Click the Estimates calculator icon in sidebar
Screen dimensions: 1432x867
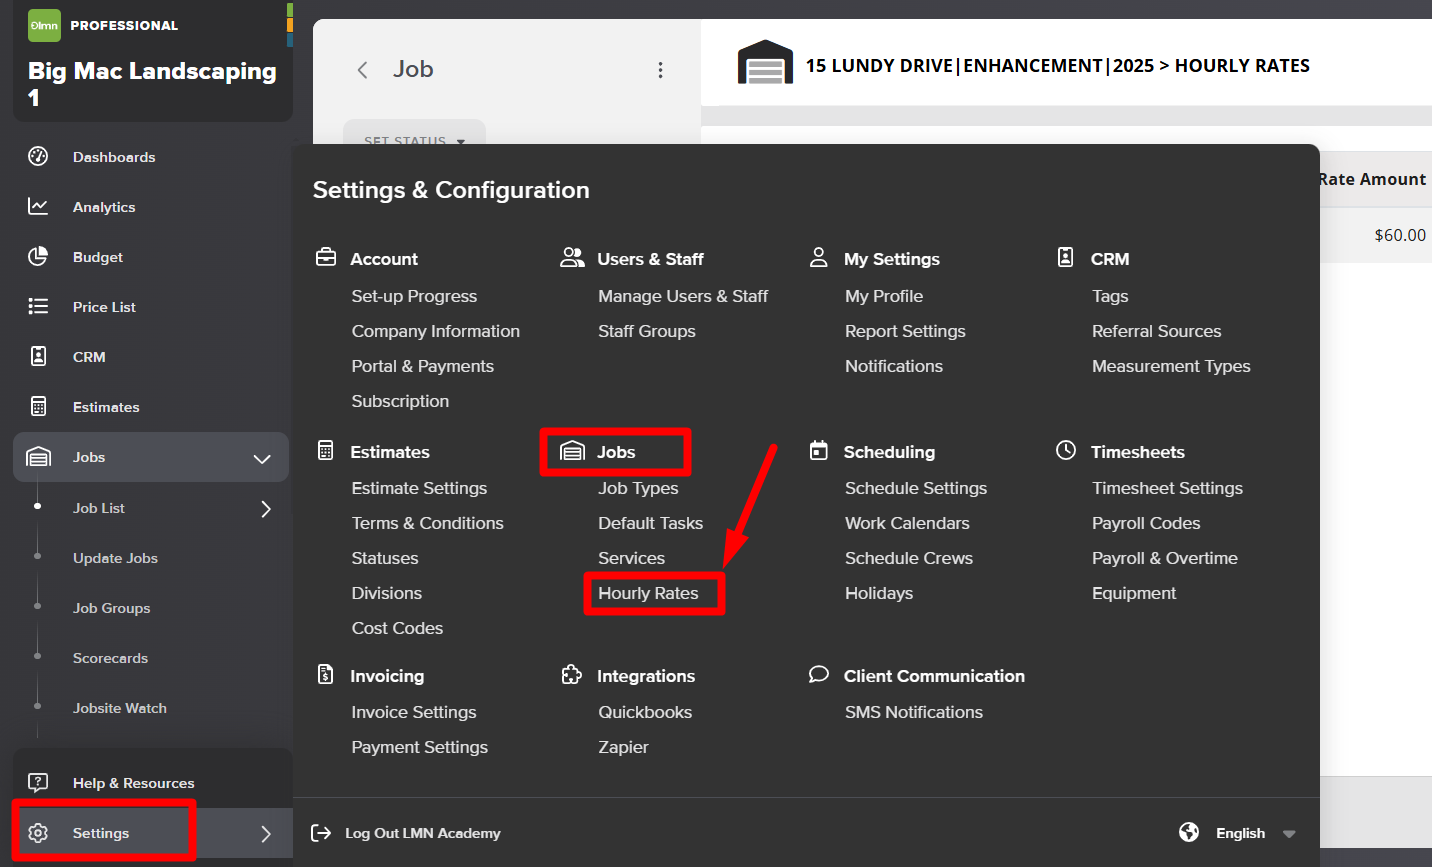coord(38,406)
